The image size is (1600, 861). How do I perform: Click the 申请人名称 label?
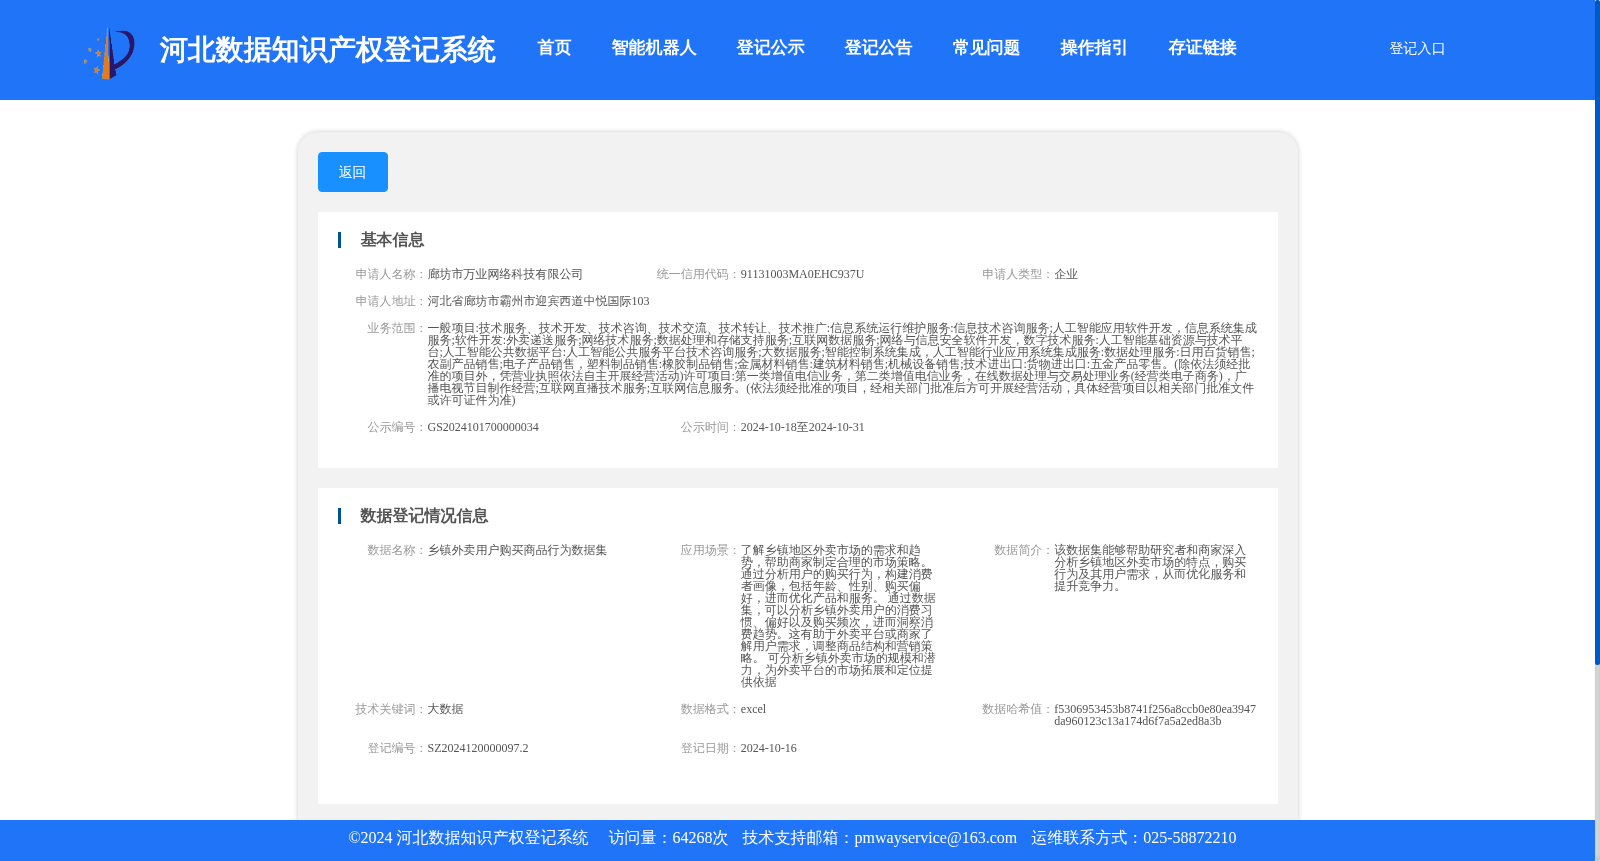click(391, 274)
